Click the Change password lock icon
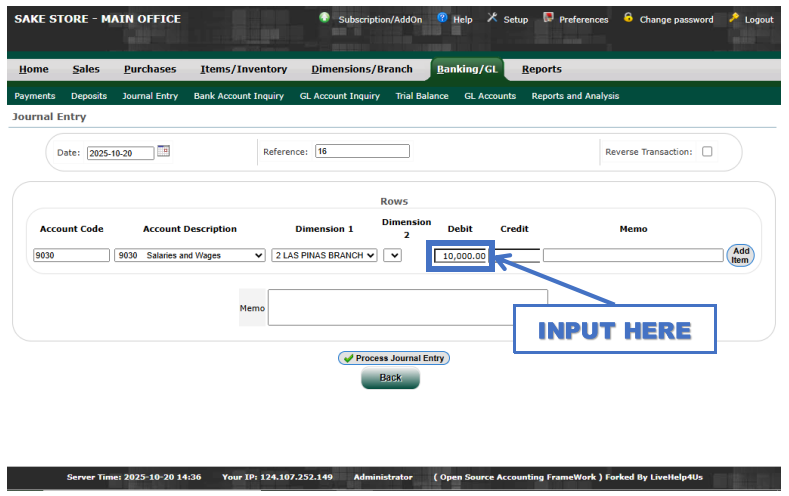This screenshot has width=789, height=496. pyautogui.click(x=628, y=19)
